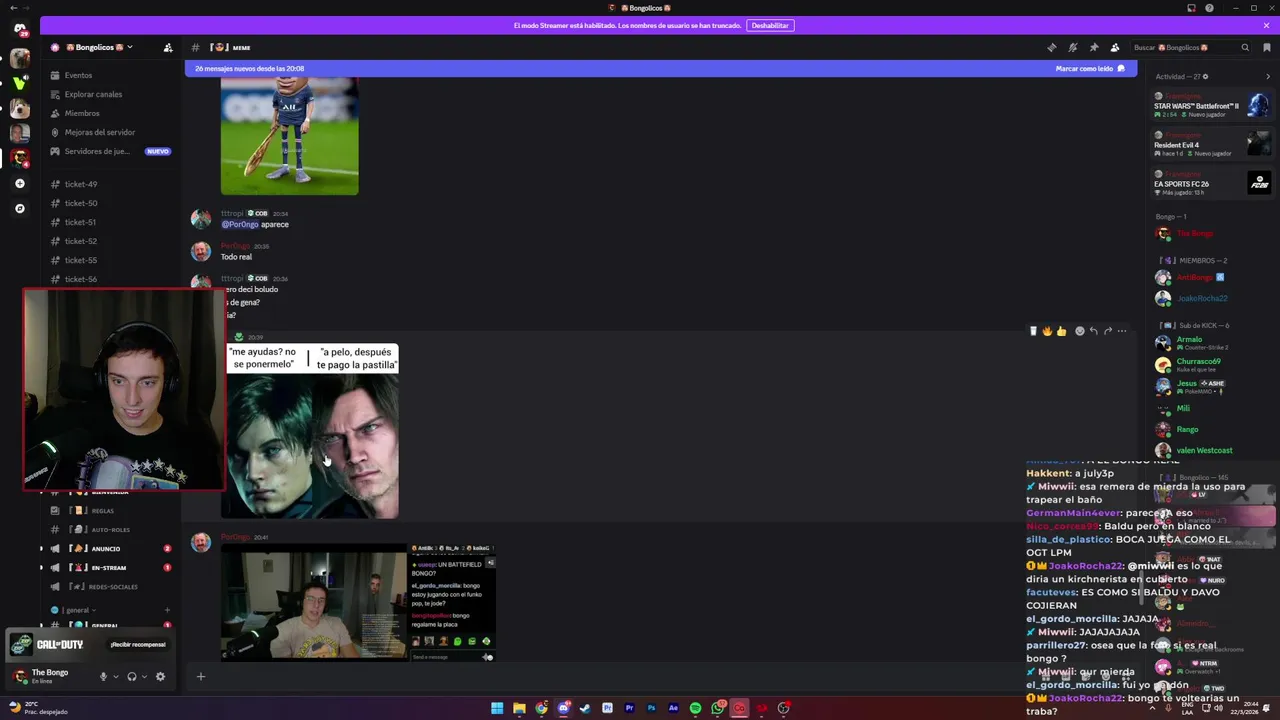Click the message attachment plus button
Image resolution: width=1280 pixels, height=720 pixels.
coord(200,677)
